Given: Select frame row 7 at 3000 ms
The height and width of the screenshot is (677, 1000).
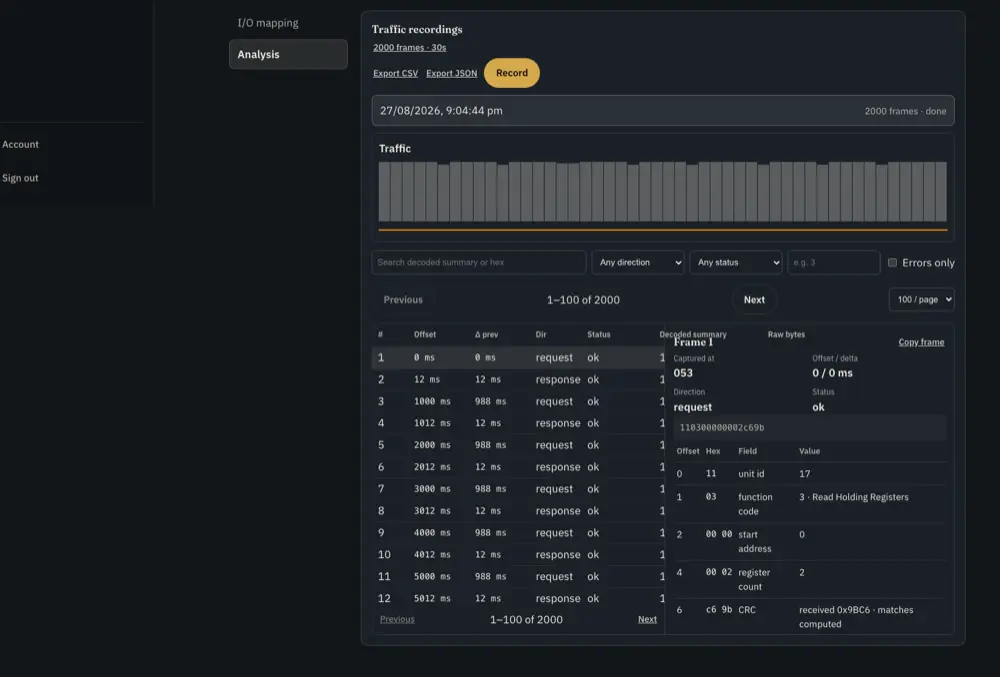Looking at the screenshot, I should pos(518,489).
